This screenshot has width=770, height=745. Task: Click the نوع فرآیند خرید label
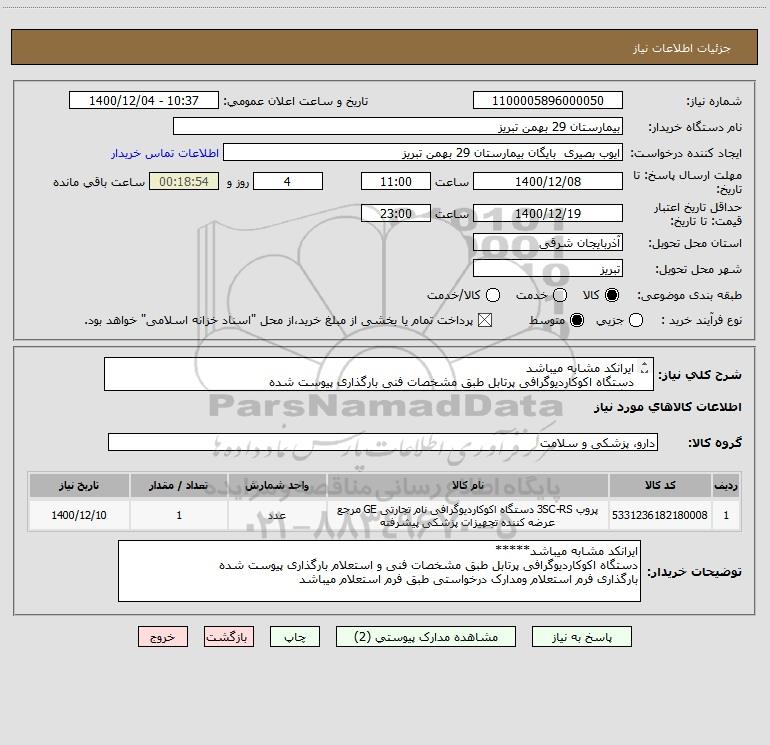pyautogui.click(x=701, y=320)
